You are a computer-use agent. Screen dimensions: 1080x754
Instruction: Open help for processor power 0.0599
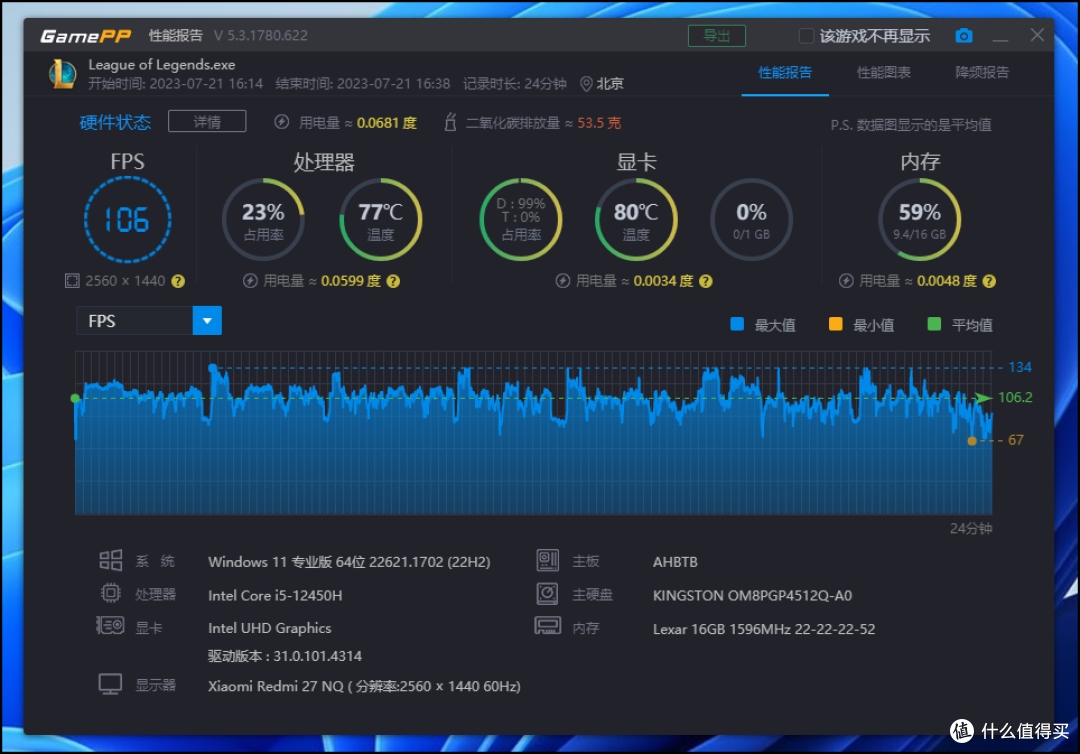[x=393, y=281]
